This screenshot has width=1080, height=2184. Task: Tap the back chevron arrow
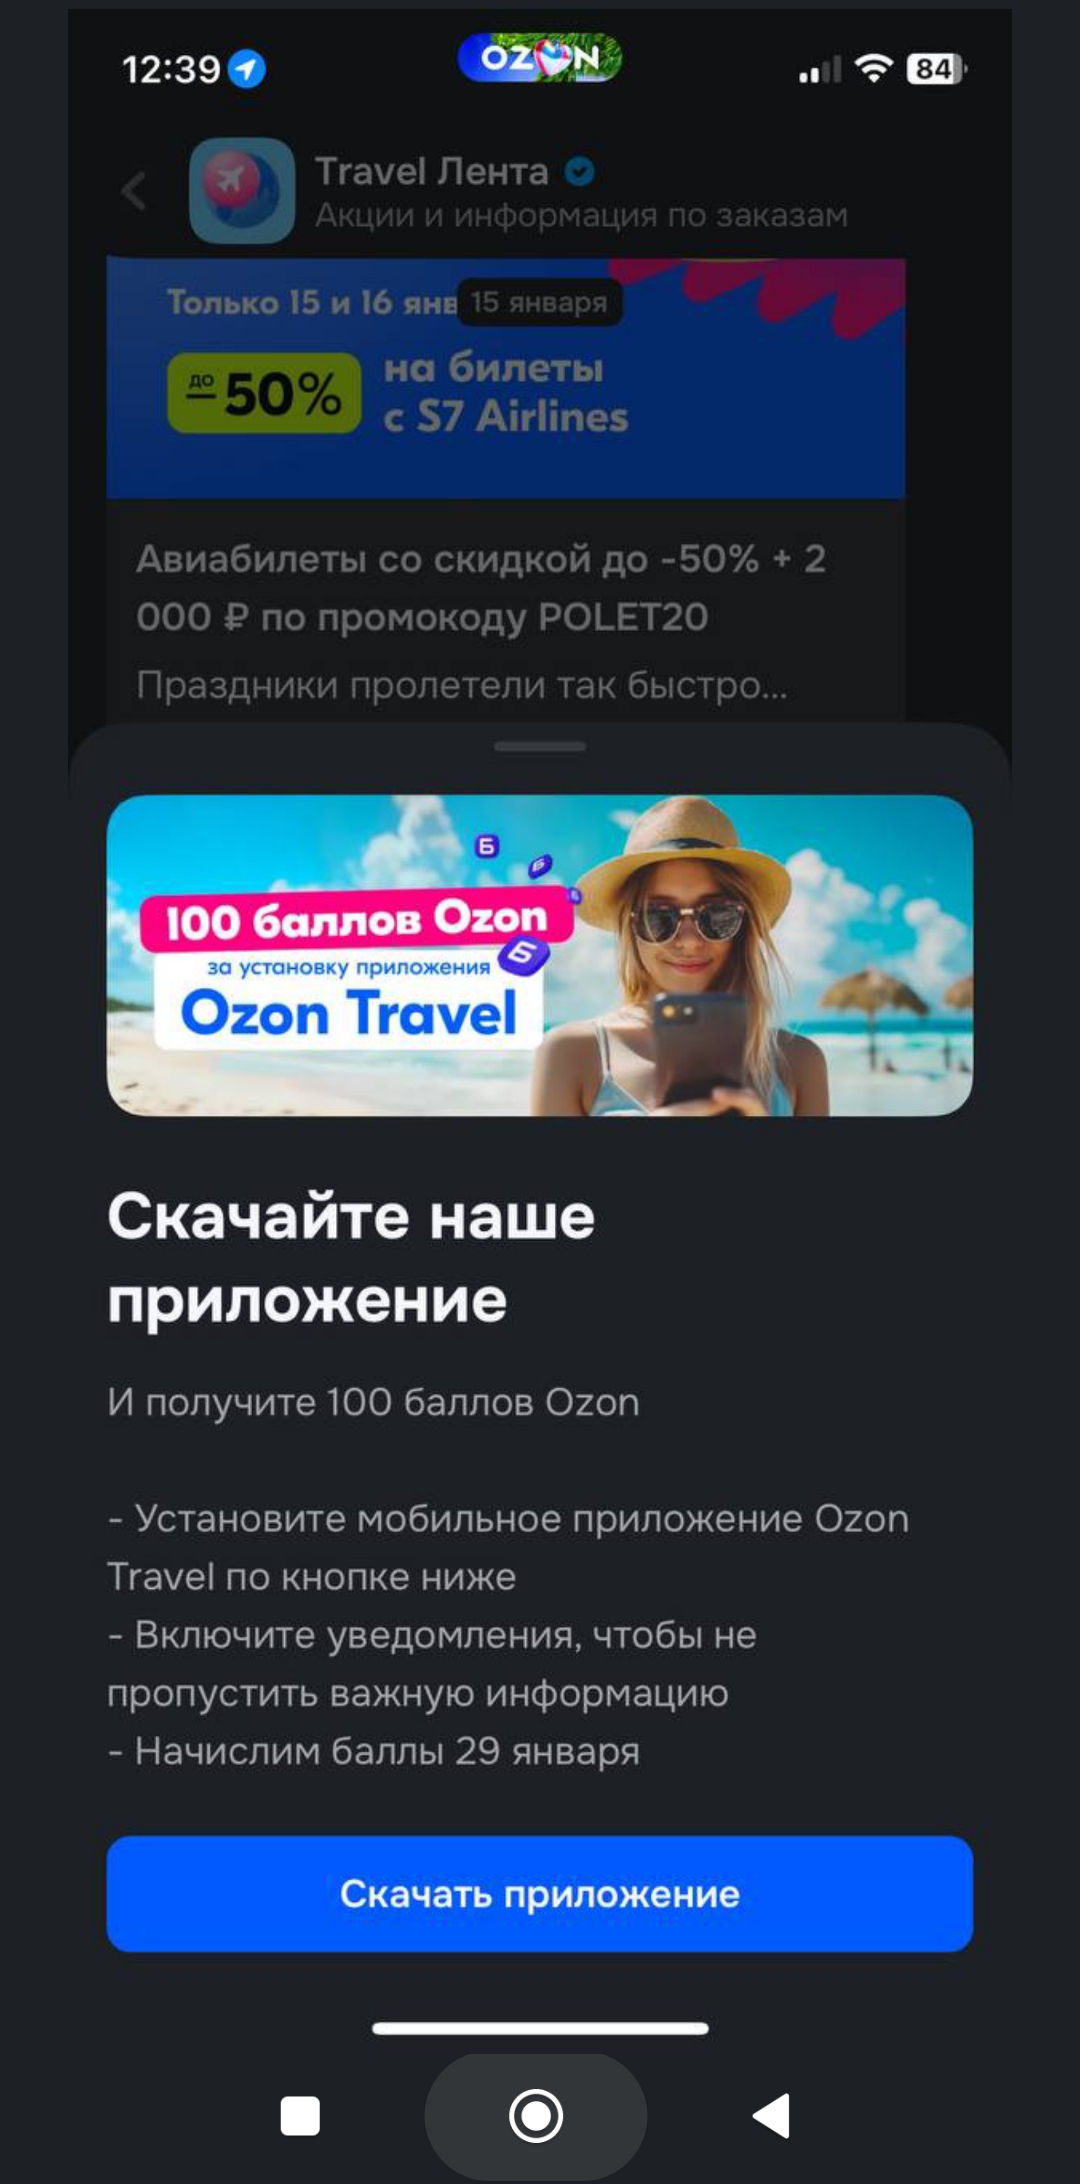tap(134, 190)
